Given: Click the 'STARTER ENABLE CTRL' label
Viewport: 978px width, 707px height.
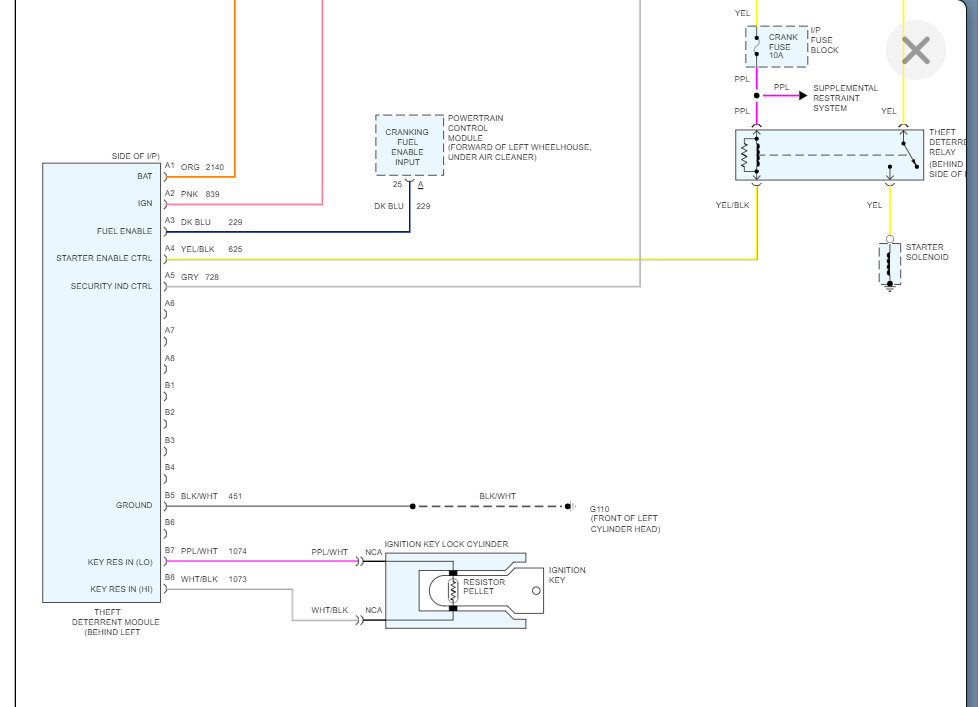Looking at the screenshot, I should pos(104,258).
